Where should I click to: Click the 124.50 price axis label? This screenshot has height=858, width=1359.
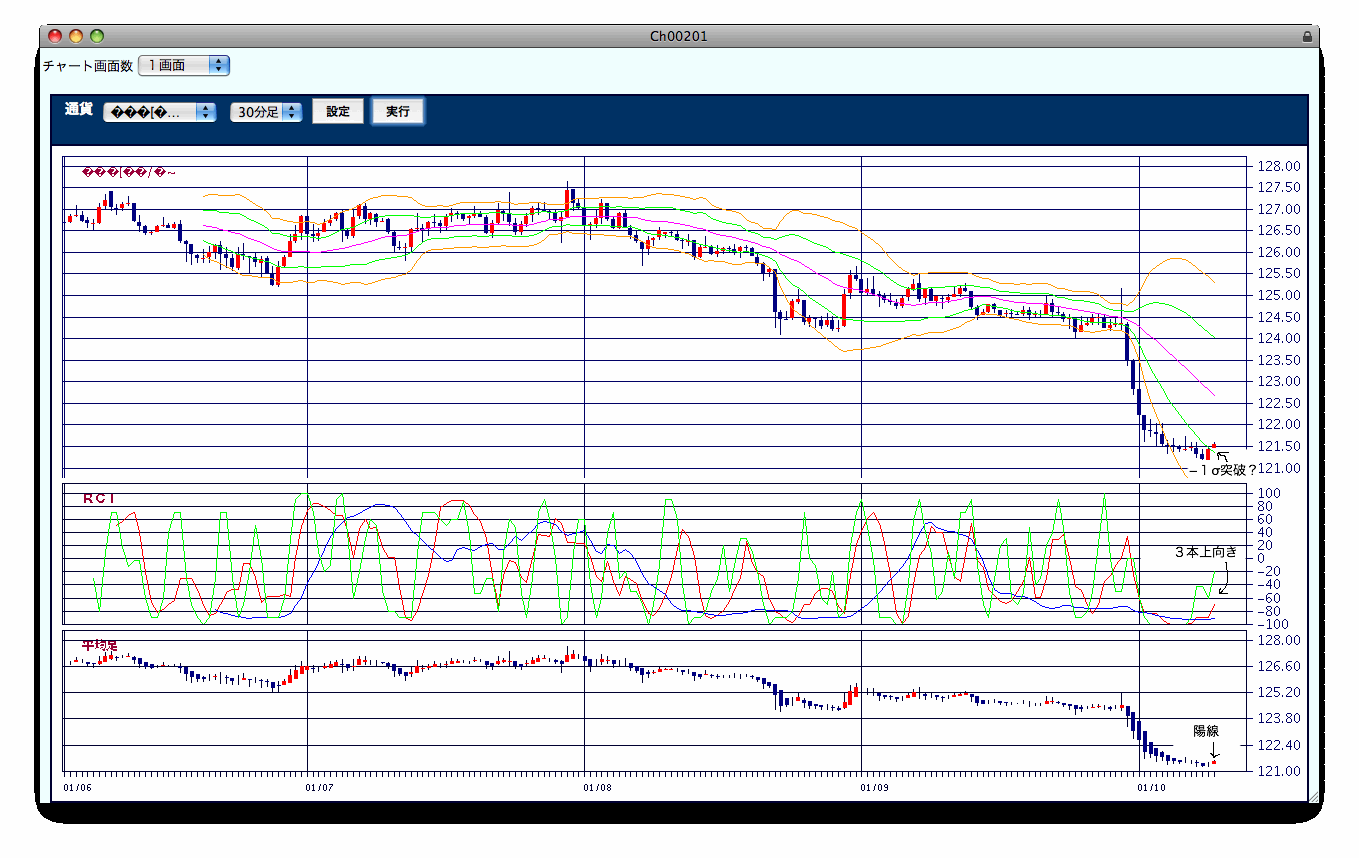[1279, 318]
